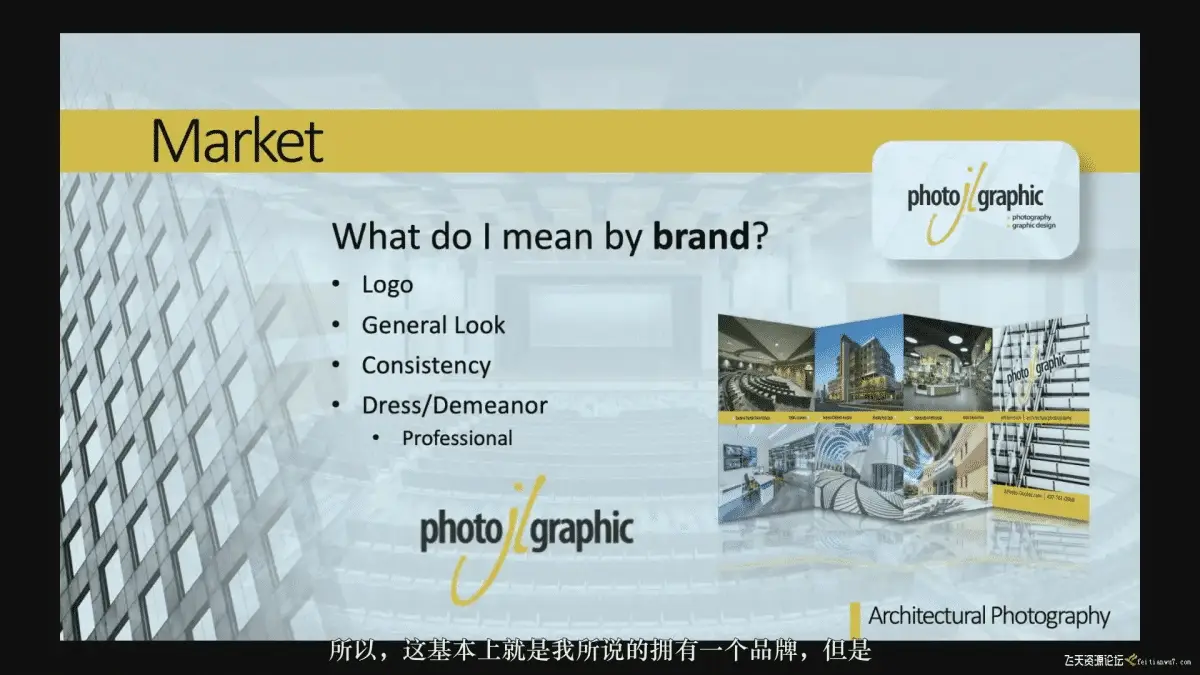Click the 'Market' slide title
The height and width of the screenshot is (675, 1200).
(x=238, y=141)
